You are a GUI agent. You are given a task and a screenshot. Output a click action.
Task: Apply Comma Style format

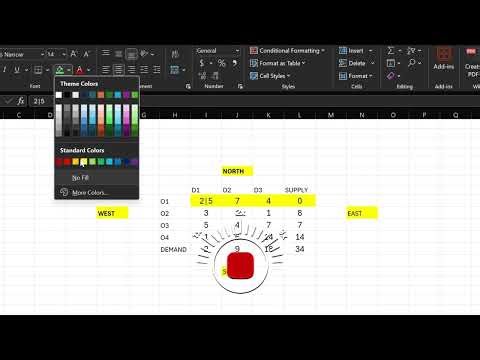(235, 63)
